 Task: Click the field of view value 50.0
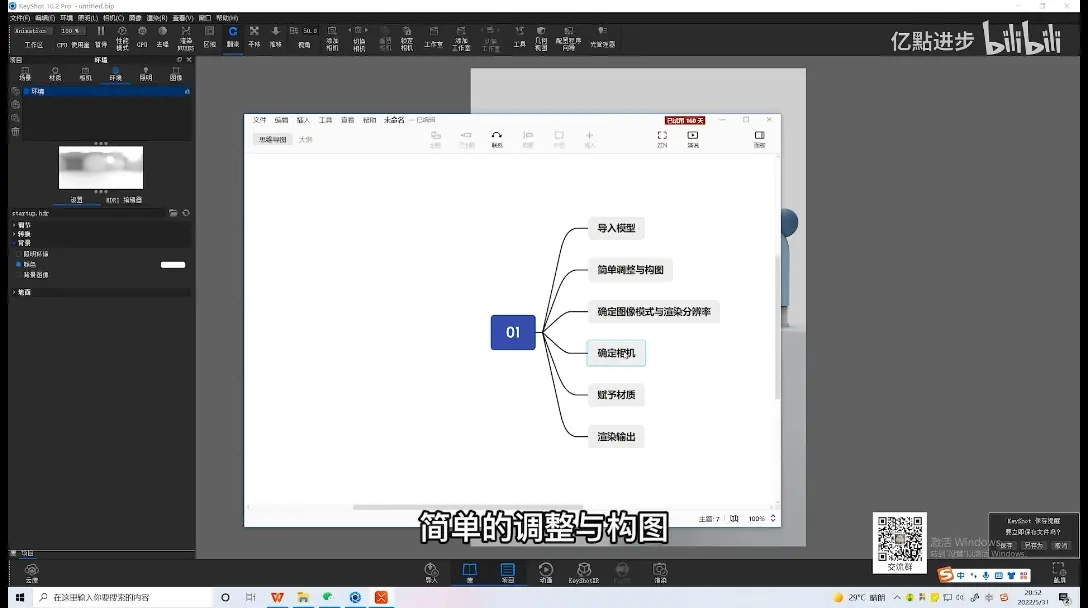[309, 31]
